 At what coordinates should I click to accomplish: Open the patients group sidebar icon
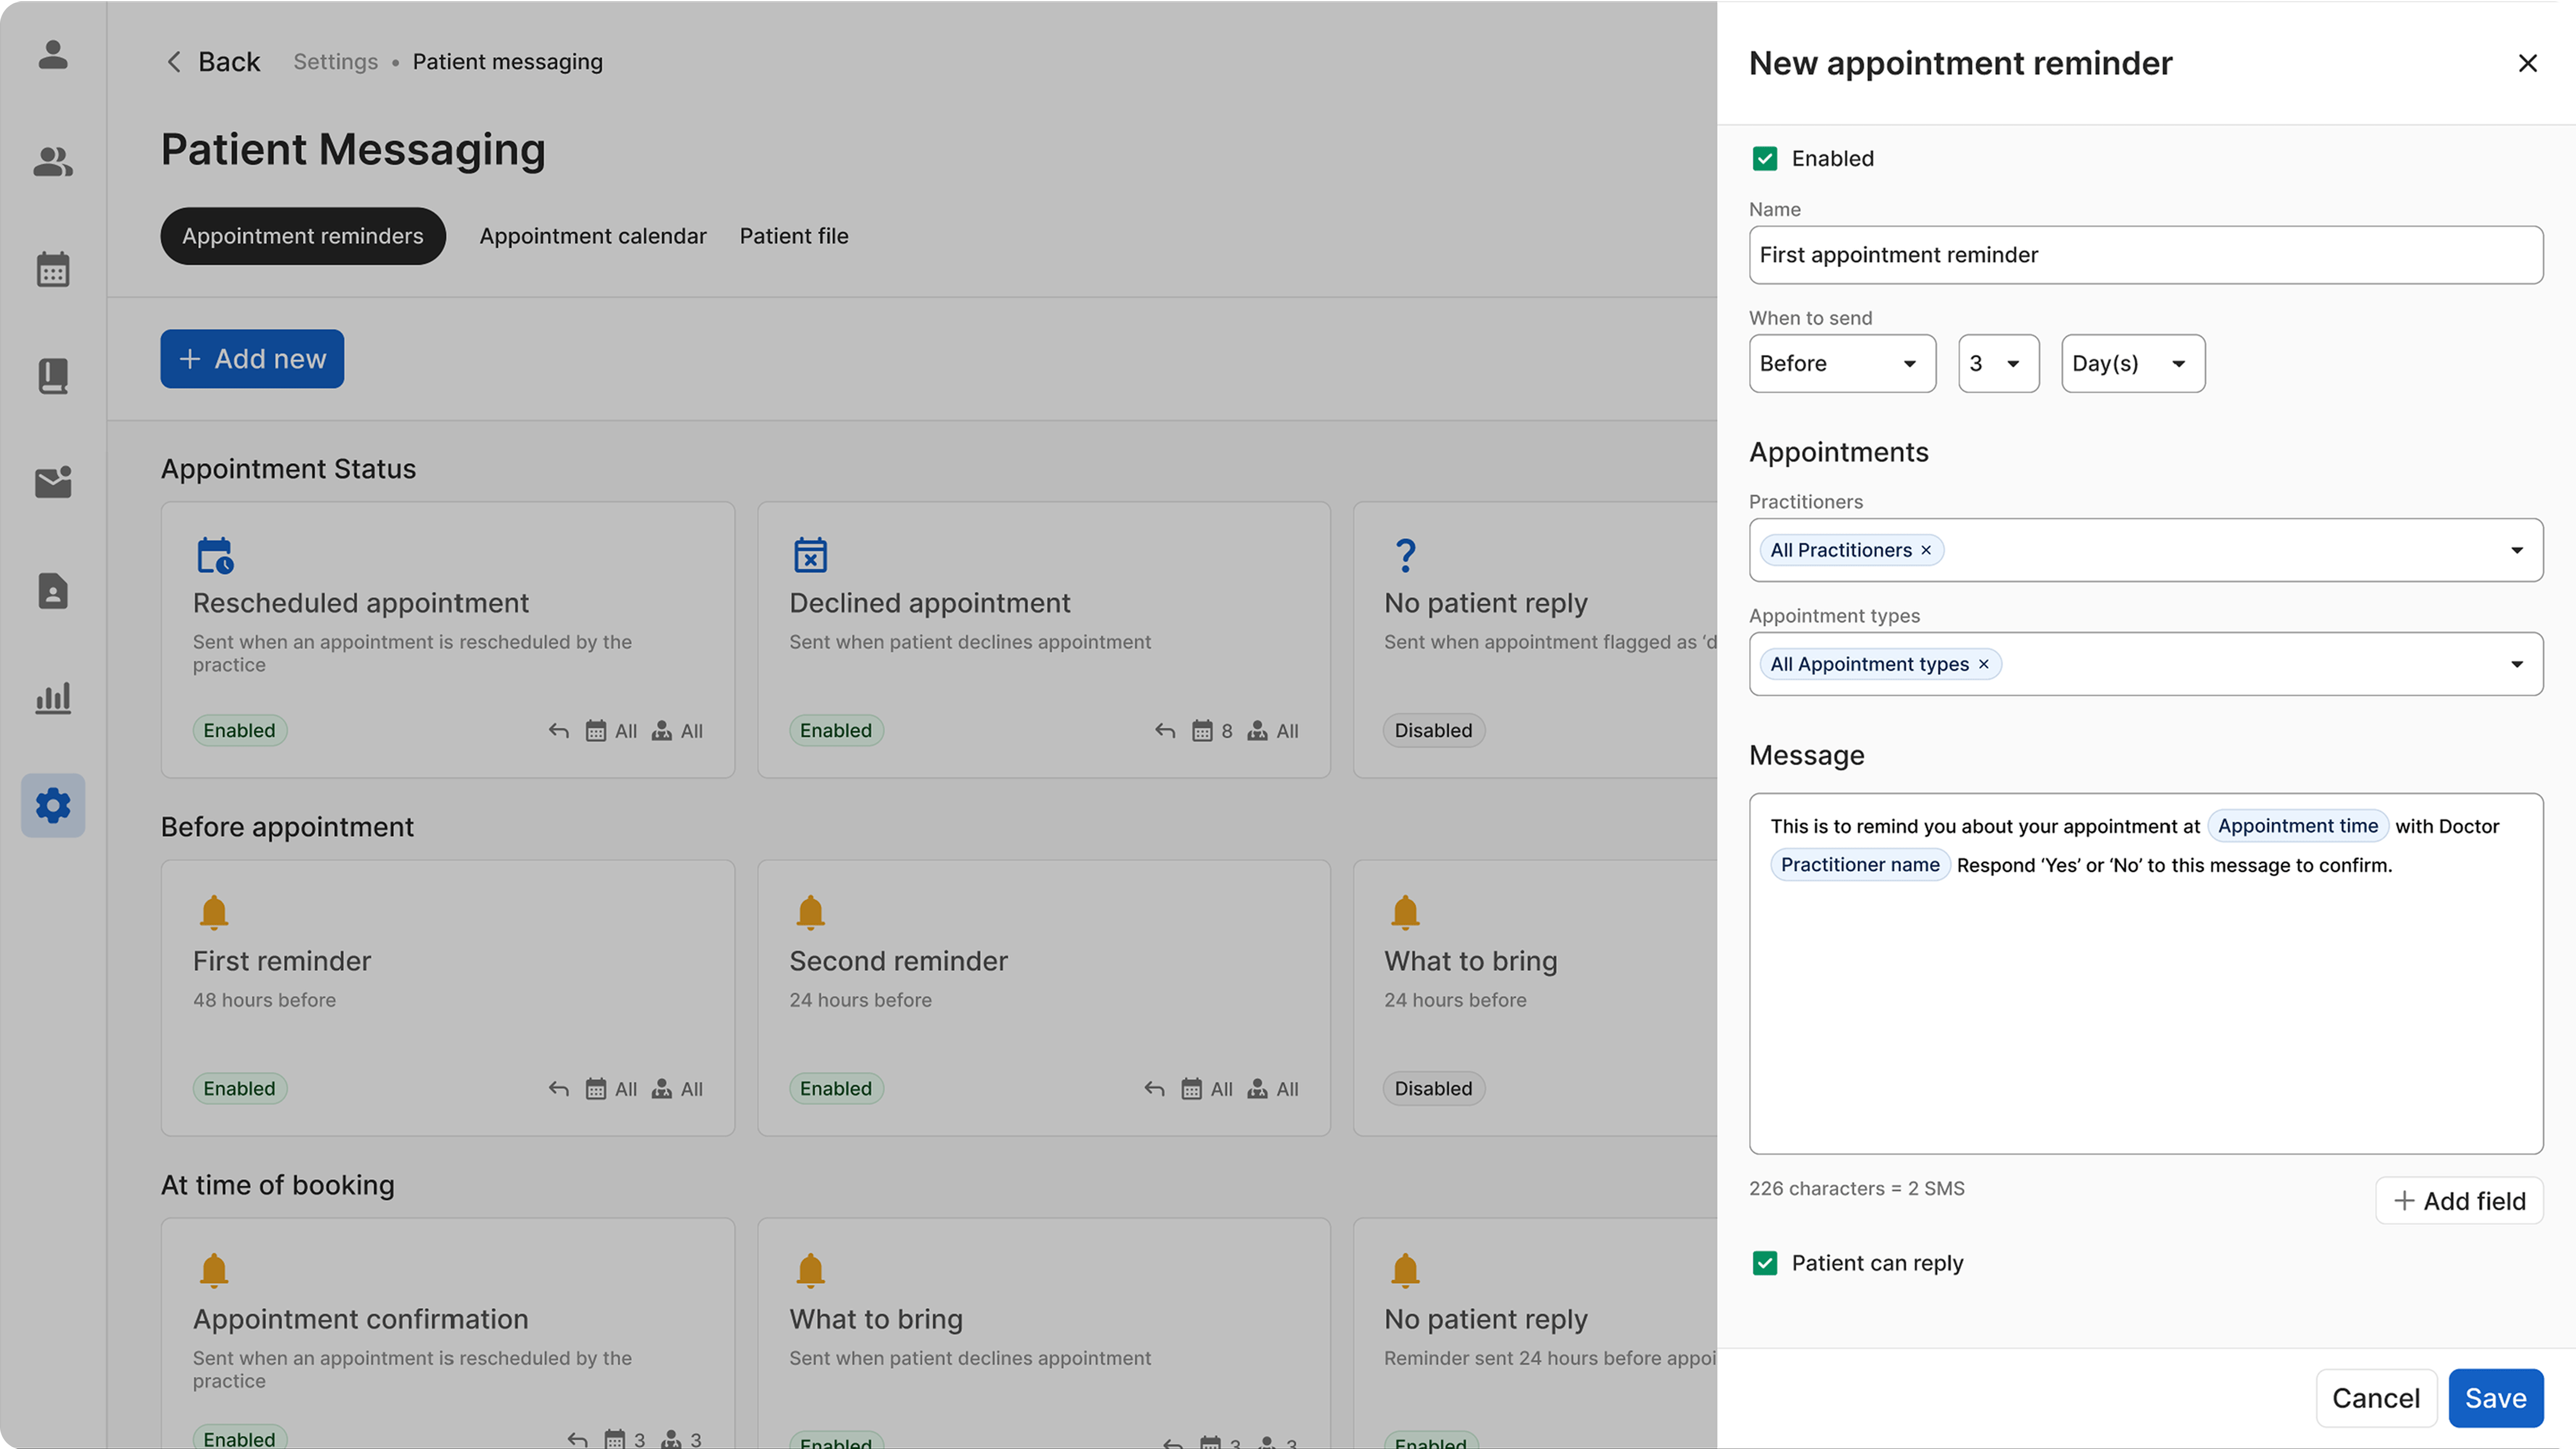tap(53, 161)
